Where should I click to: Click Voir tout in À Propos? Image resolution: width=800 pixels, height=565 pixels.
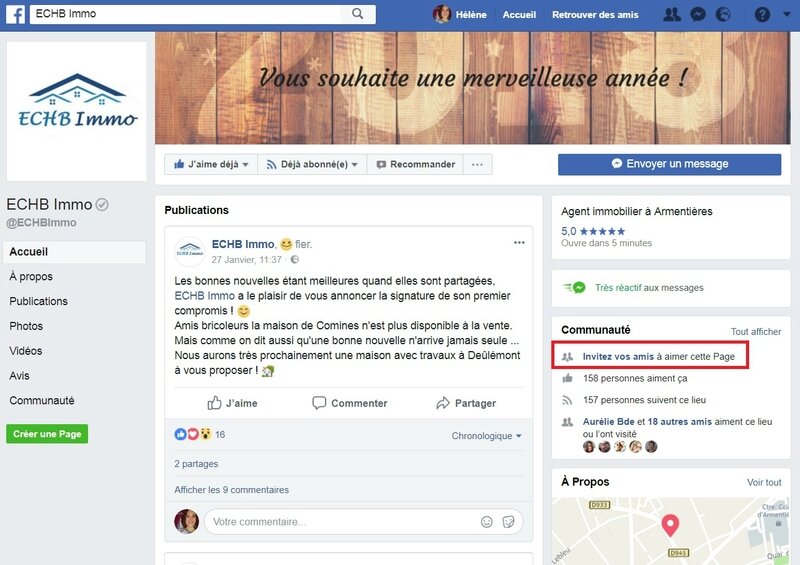point(764,482)
